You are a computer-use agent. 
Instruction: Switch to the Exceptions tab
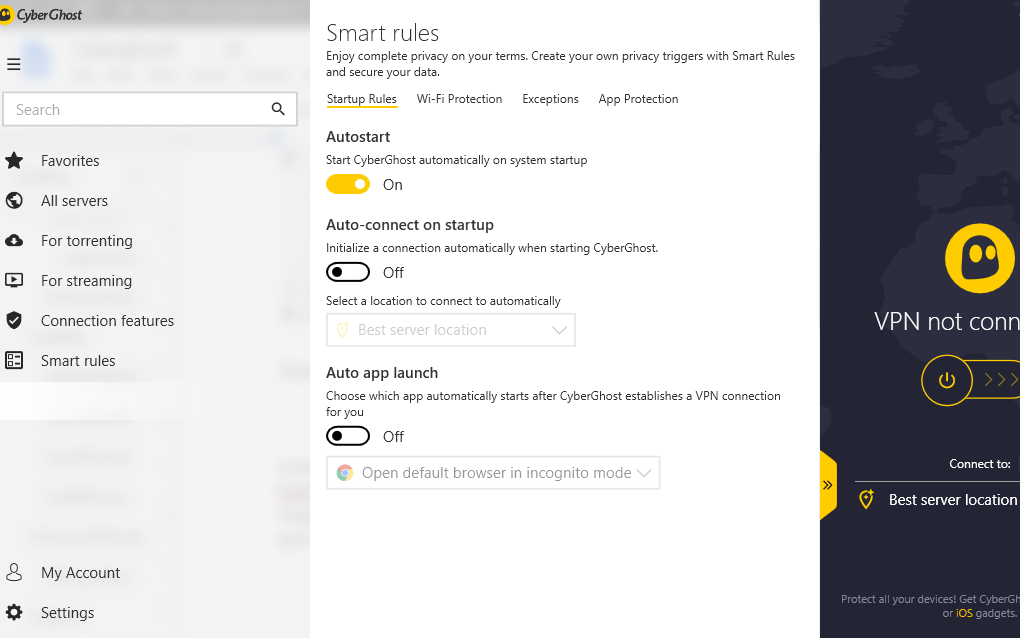pyautogui.click(x=550, y=99)
